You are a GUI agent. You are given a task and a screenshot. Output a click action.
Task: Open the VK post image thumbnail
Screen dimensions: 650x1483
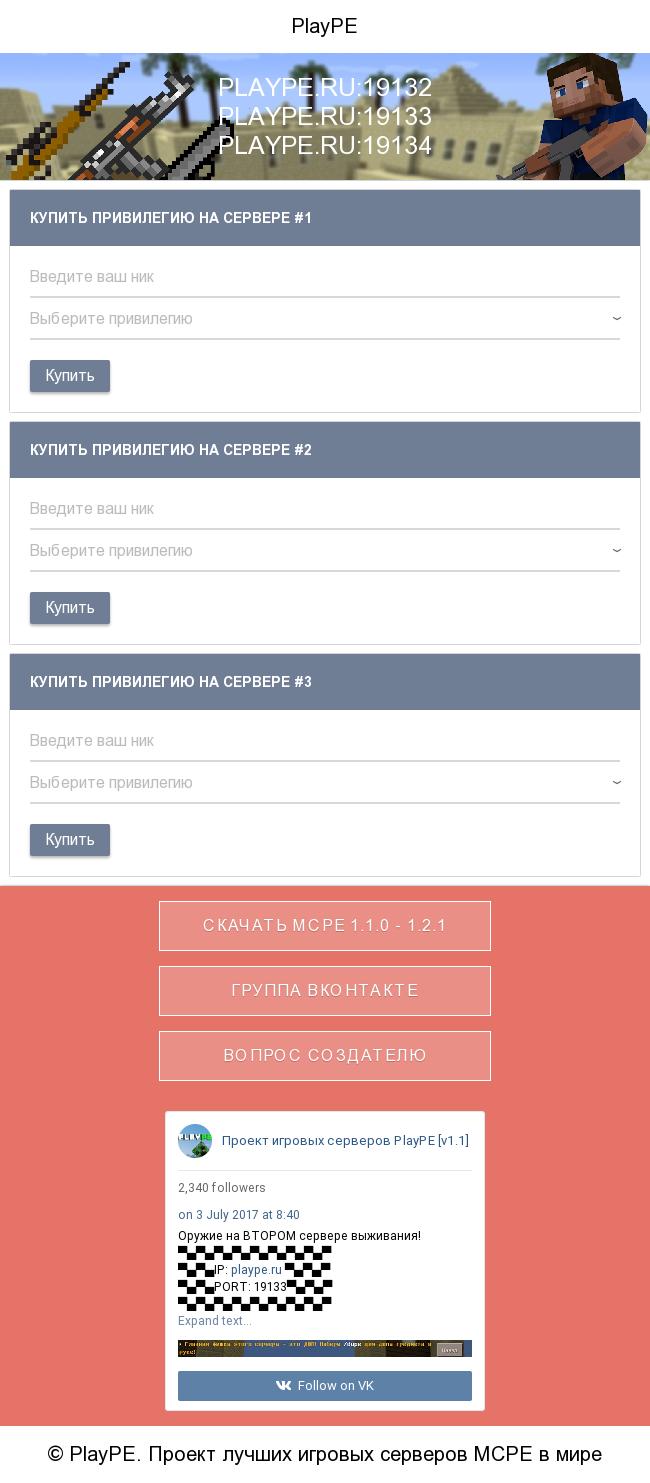point(324,1349)
